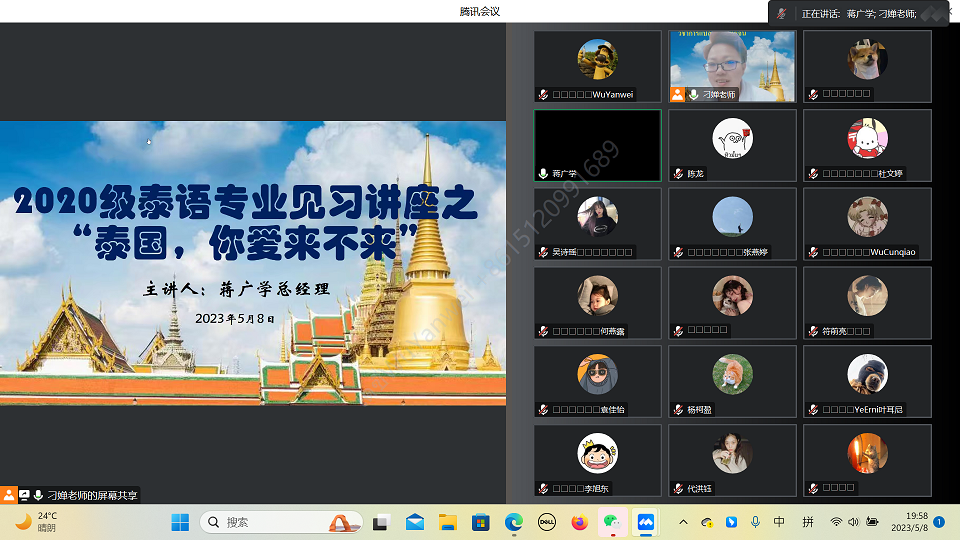Open Task View on the taskbar

(381, 522)
